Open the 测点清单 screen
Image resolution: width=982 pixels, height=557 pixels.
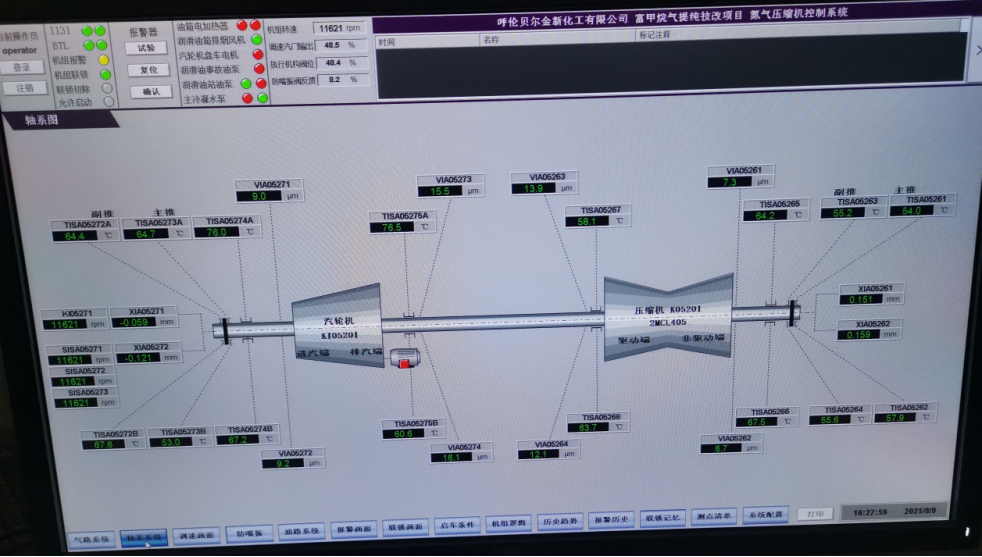[714, 516]
